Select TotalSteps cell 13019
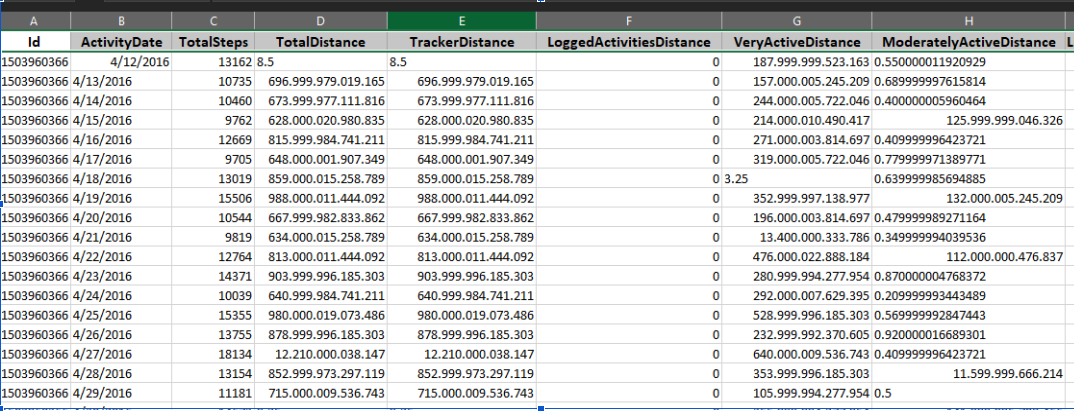The image size is (1074, 411). point(213,179)
